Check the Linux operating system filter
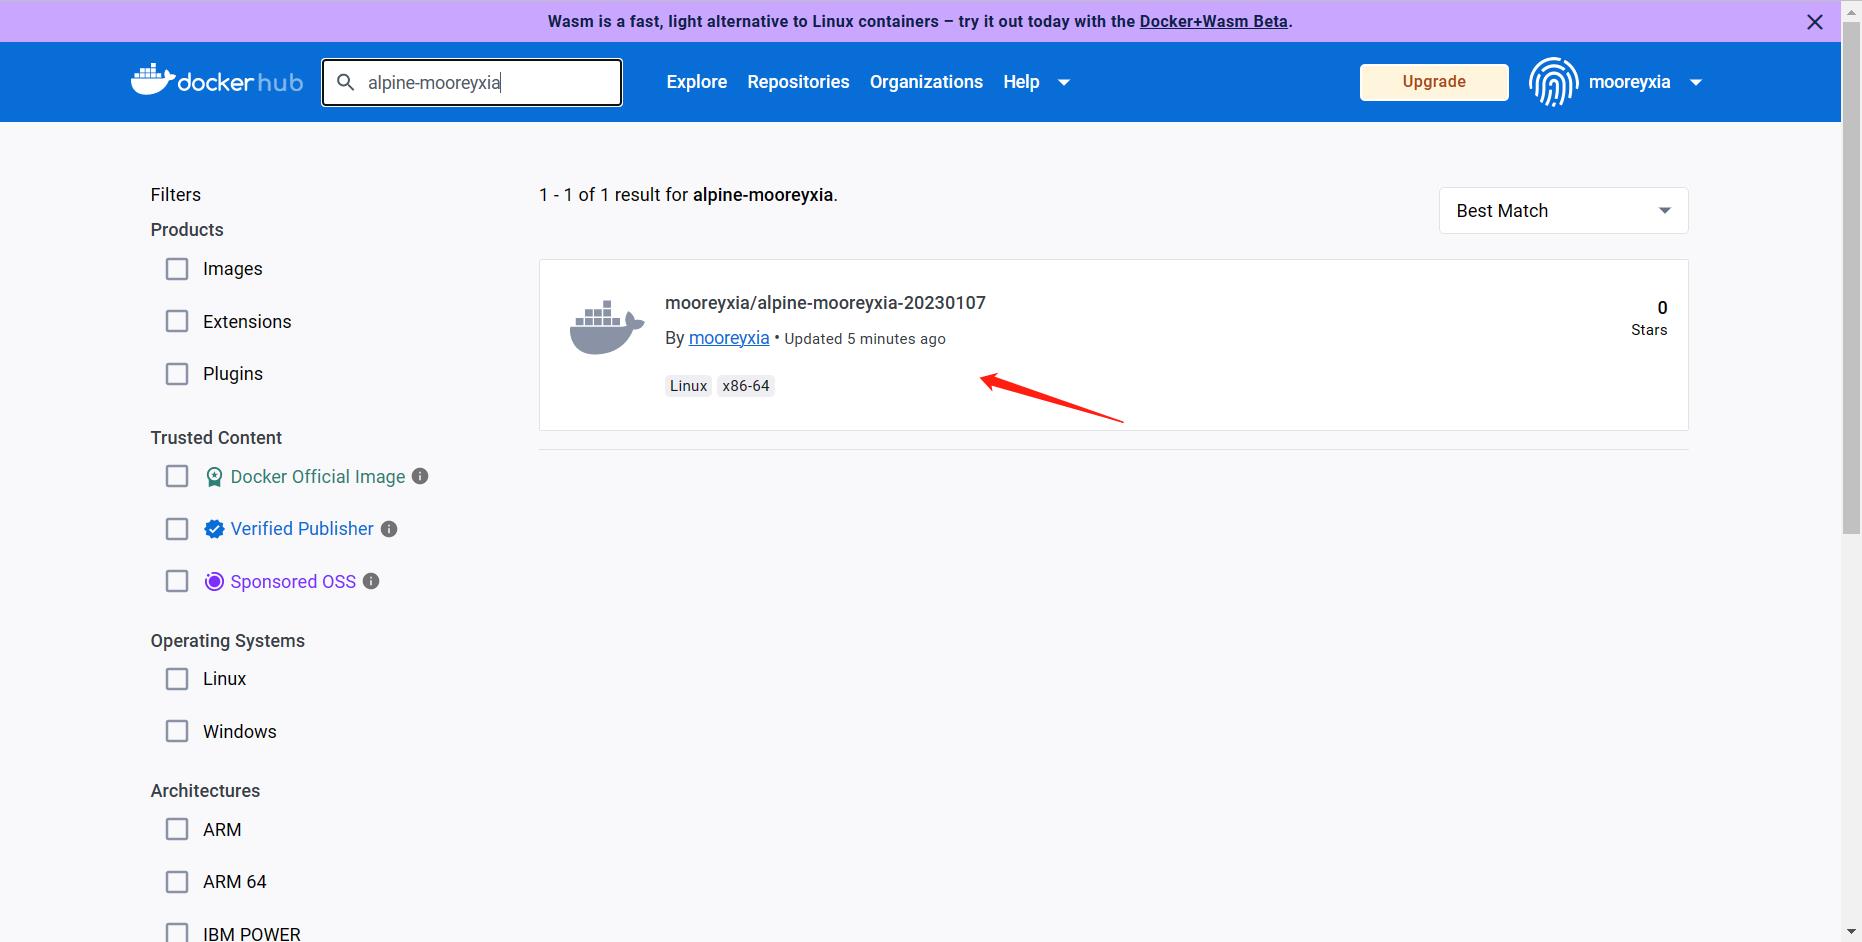Viewport: 1862px width, 942px height. (177, 679)
